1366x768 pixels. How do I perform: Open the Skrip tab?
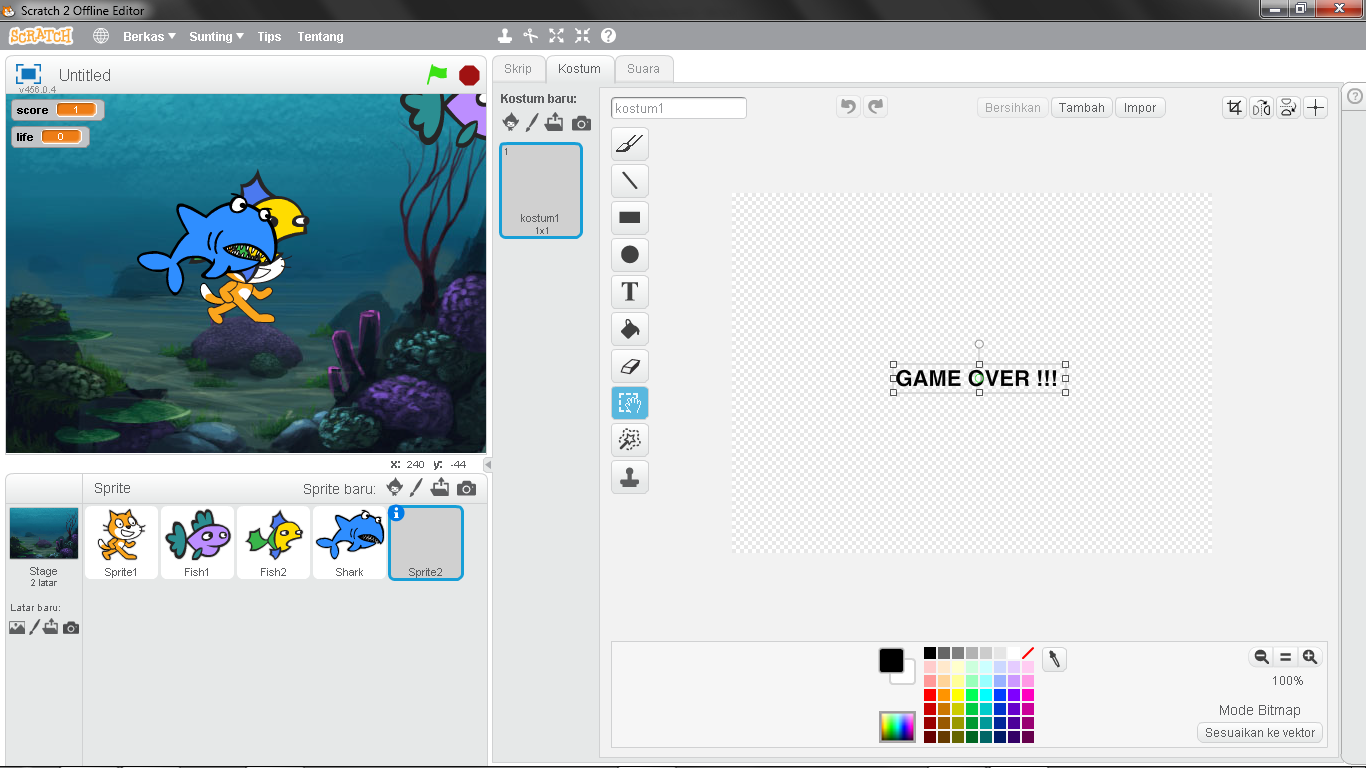(518, 68)
